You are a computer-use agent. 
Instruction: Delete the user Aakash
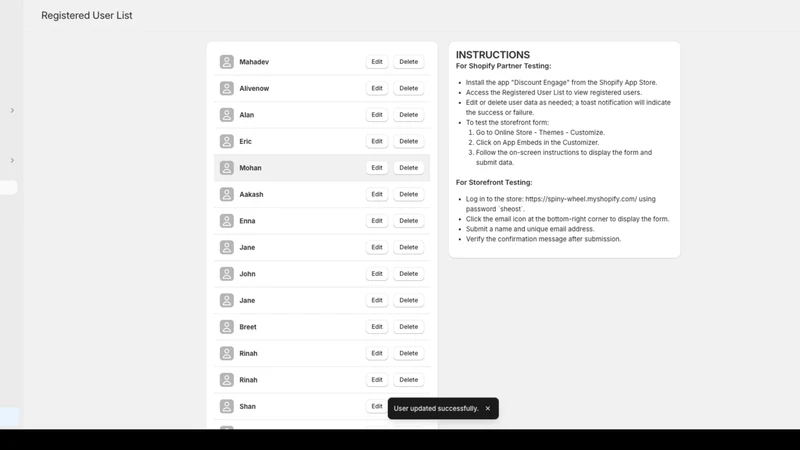409,194
